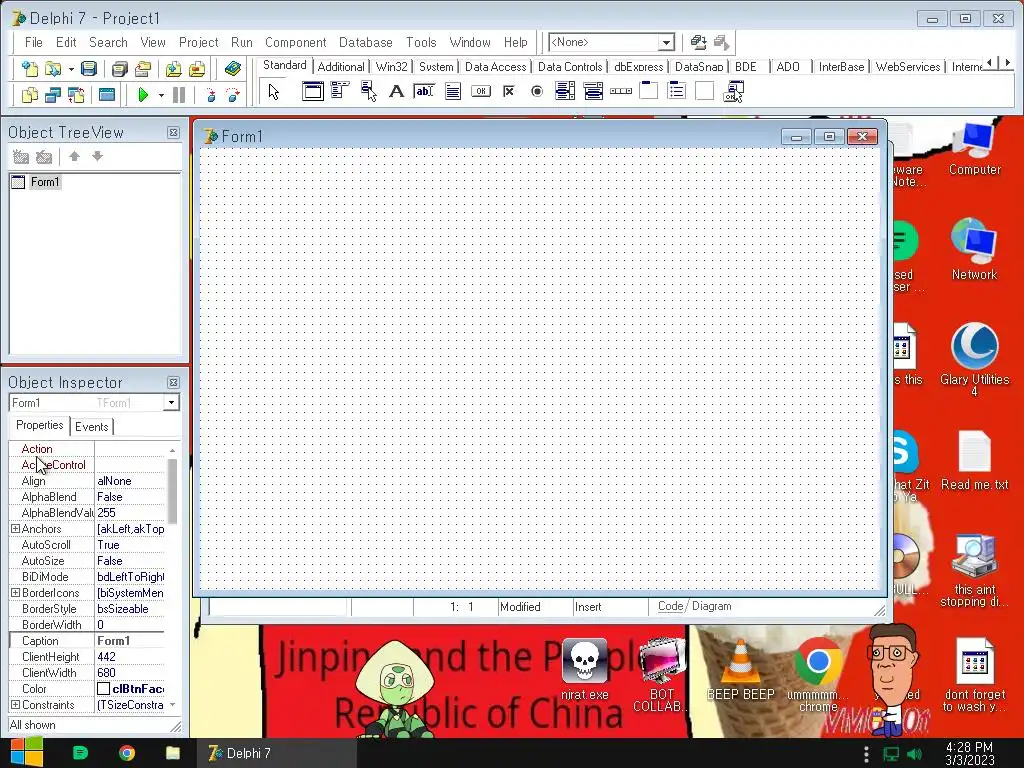Select the RadioButton component in palette
Viewport: 1024px width, 768px height.
[537, 91]
